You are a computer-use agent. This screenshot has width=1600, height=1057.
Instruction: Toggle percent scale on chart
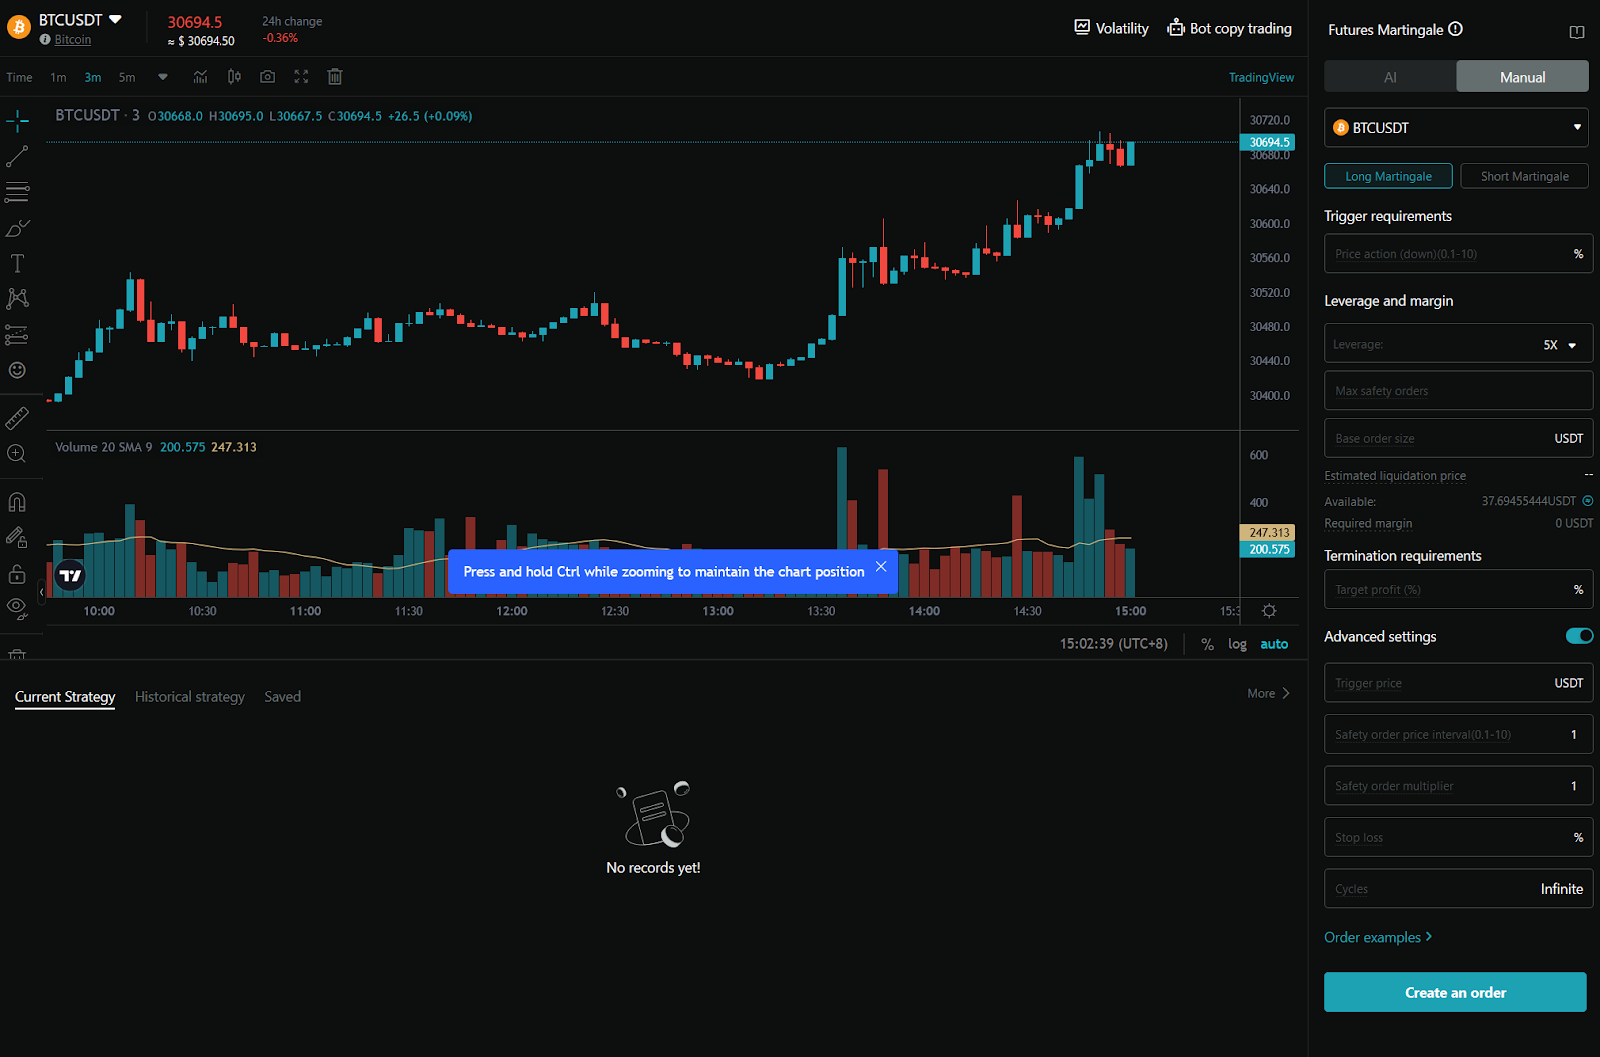click(x=1208, y=645)
